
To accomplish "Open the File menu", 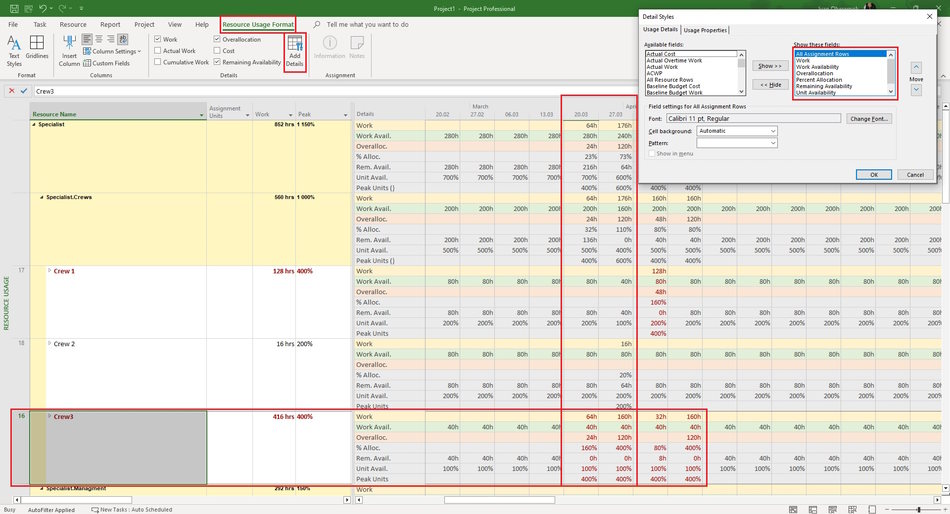I will coord(13,24).
